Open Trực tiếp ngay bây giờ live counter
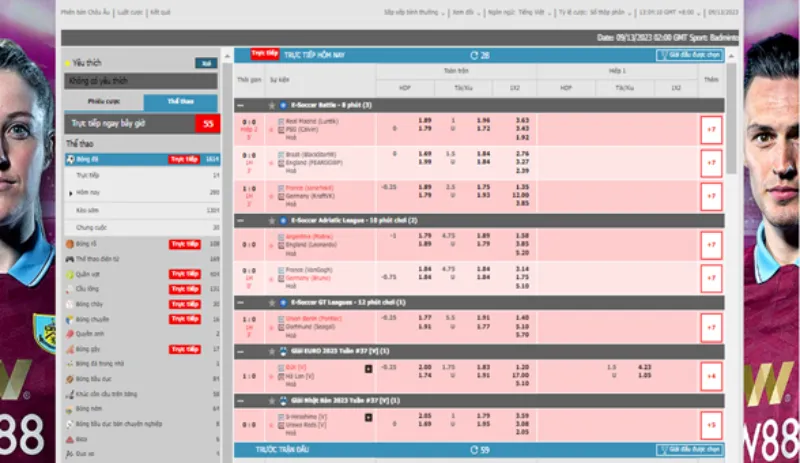 [x=142, y=124]
